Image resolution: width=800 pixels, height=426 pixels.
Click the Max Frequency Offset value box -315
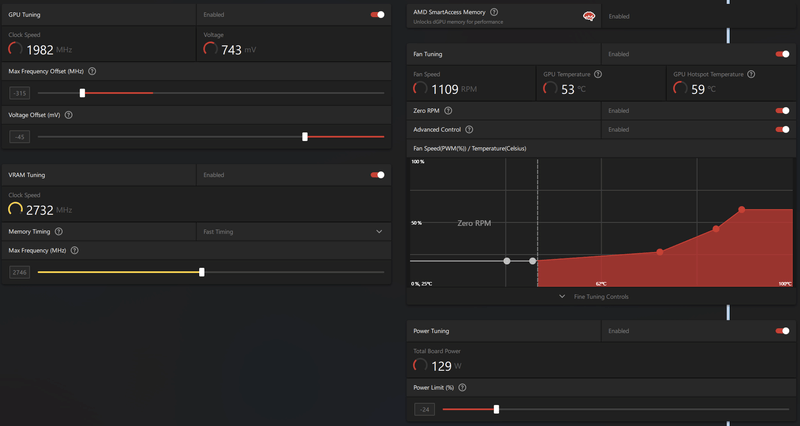point(20,93)
